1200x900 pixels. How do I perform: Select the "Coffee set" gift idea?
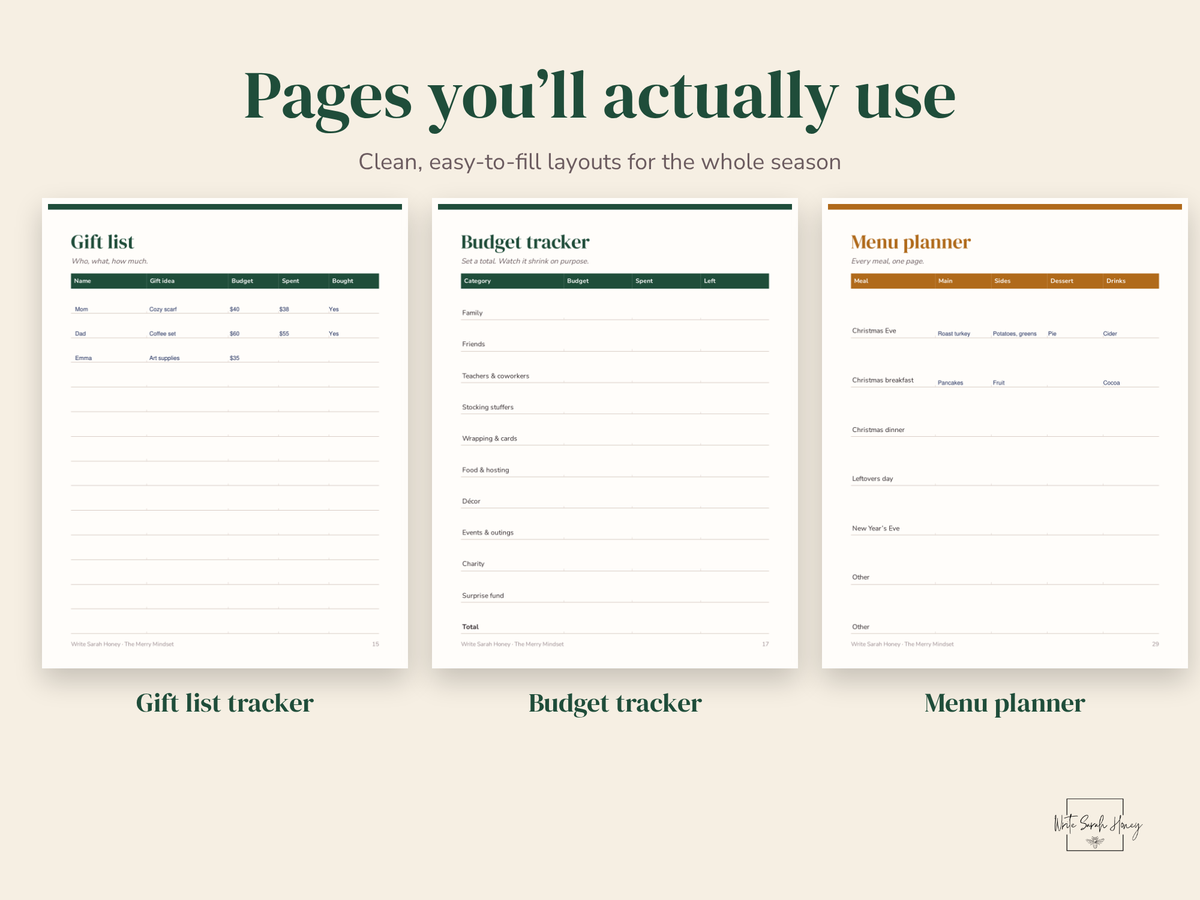163,333
